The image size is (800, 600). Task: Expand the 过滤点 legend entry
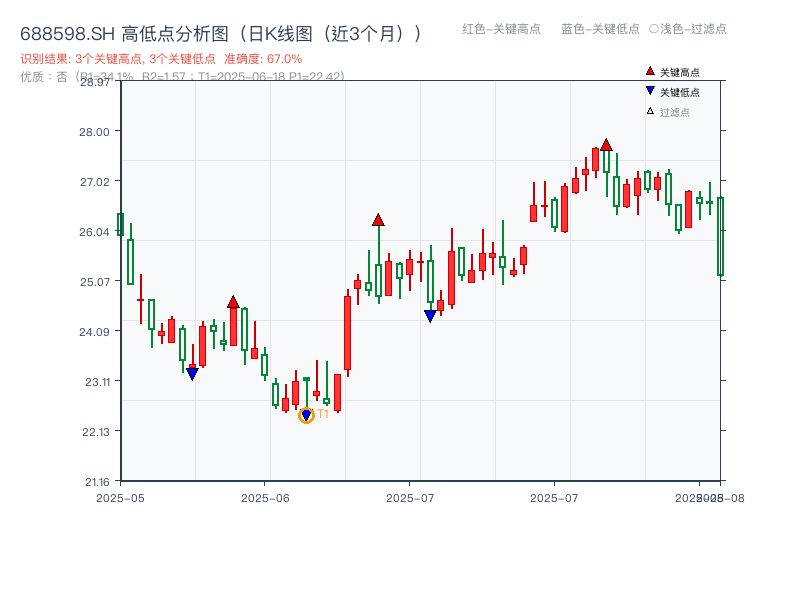point(668,111)
